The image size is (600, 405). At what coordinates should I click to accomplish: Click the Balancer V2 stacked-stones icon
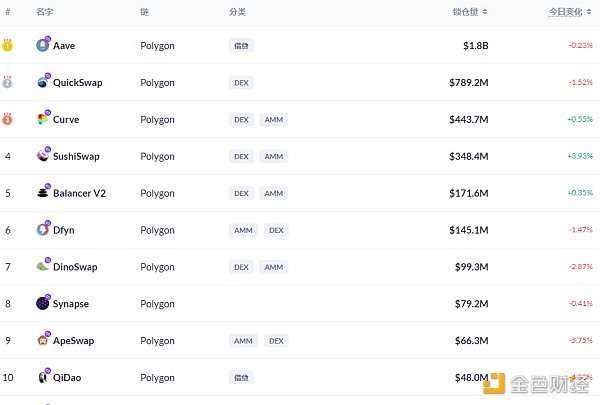click(x=42, y=193)
